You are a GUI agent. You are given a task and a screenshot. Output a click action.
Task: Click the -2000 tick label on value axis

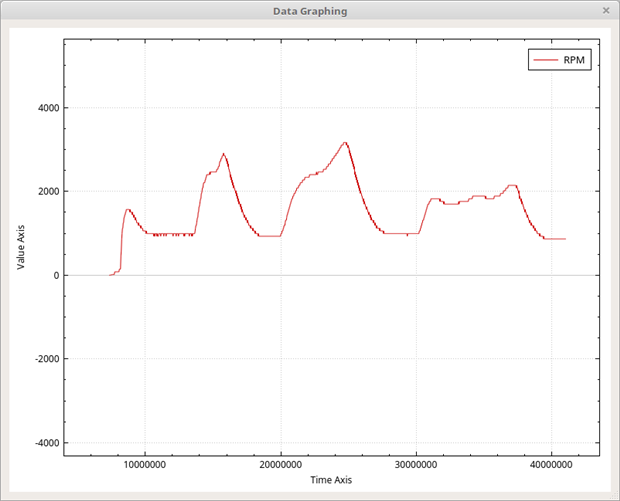(43, 359)
